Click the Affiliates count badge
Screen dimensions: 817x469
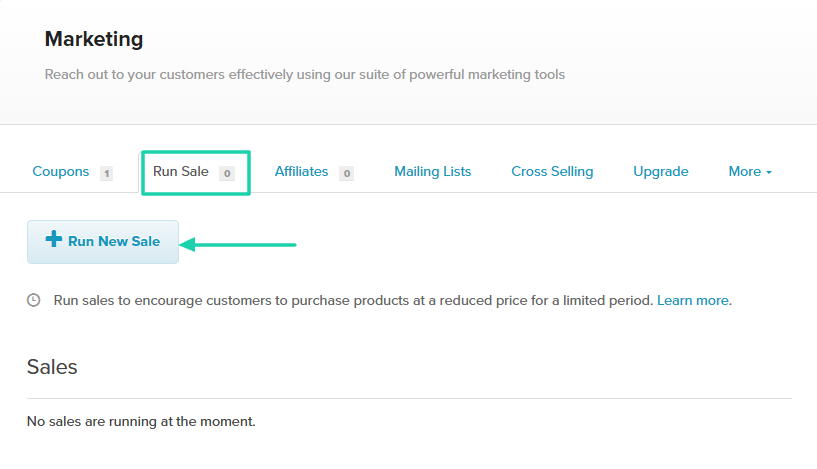click(346, 173)
